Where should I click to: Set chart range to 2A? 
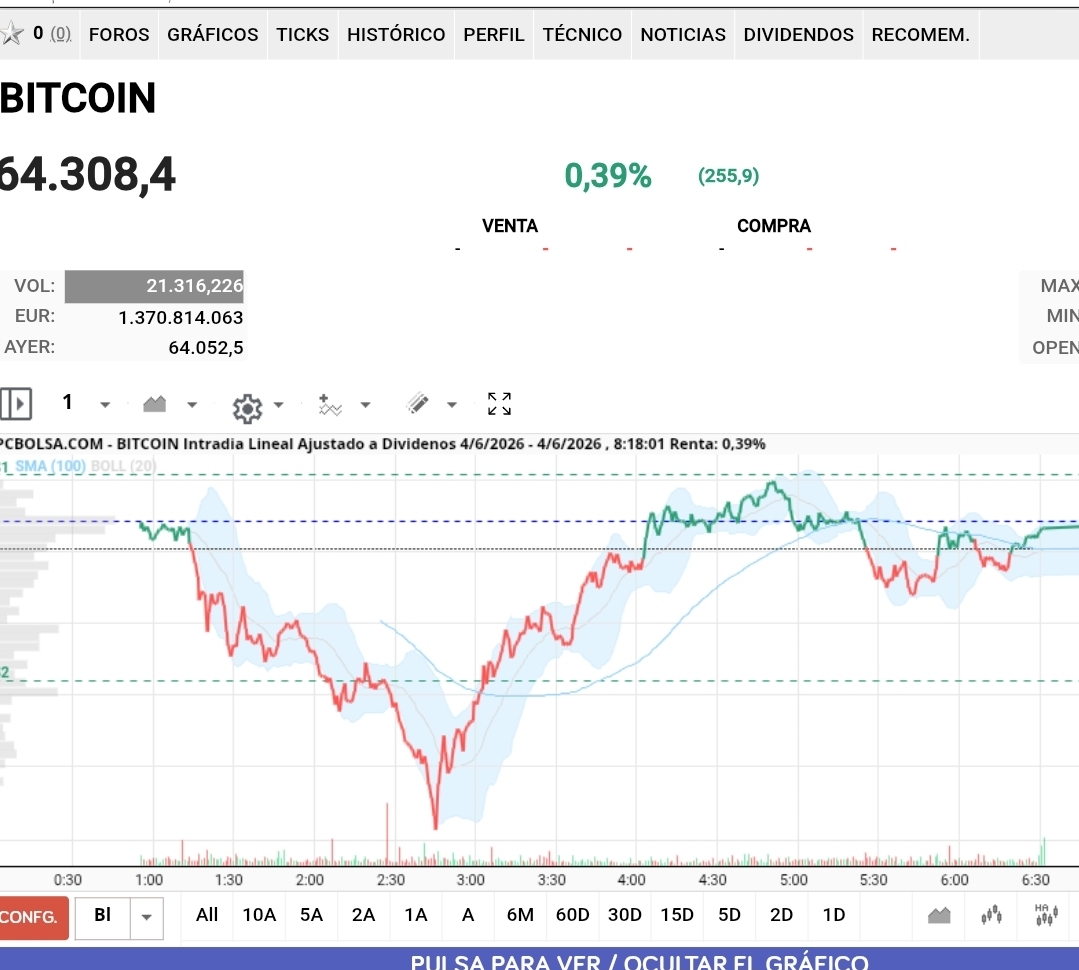coord(364,915)
